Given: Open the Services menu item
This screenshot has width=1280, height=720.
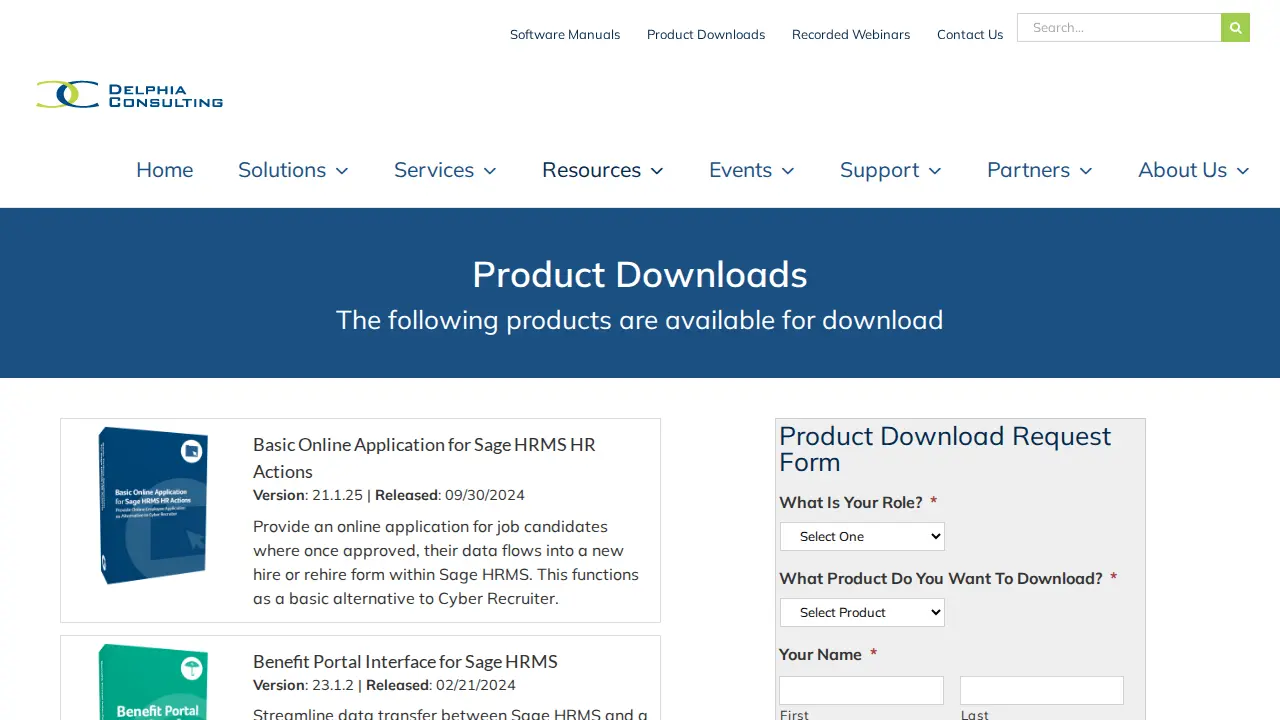Looking at the screenshot, I should pyautogui.click(x=434, y=170).
